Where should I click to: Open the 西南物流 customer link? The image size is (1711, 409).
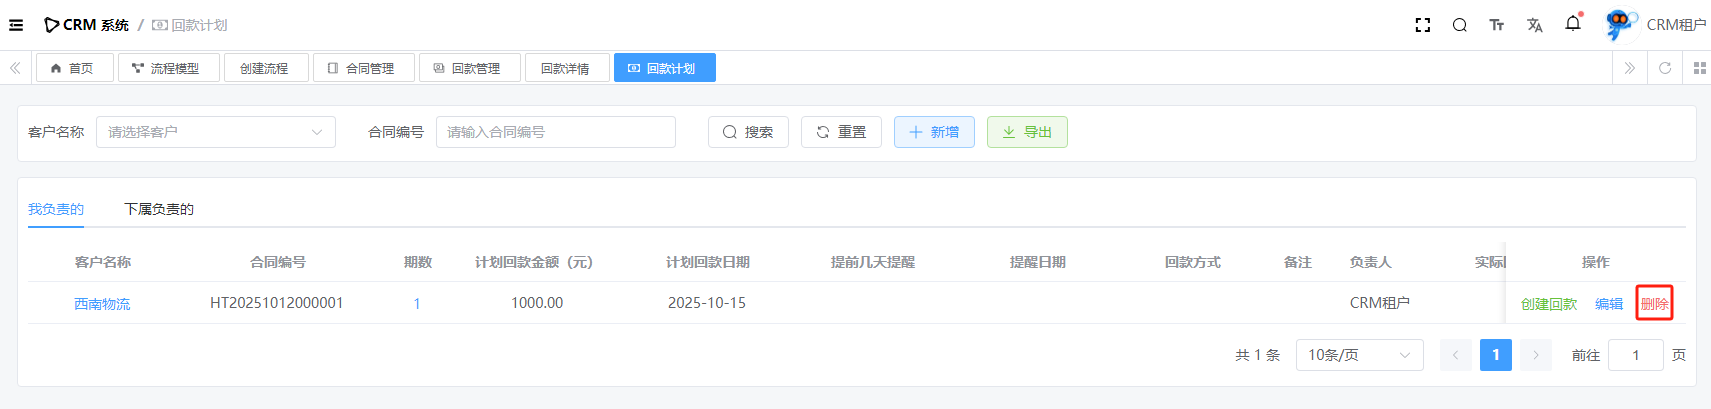[x=102, y=304]
